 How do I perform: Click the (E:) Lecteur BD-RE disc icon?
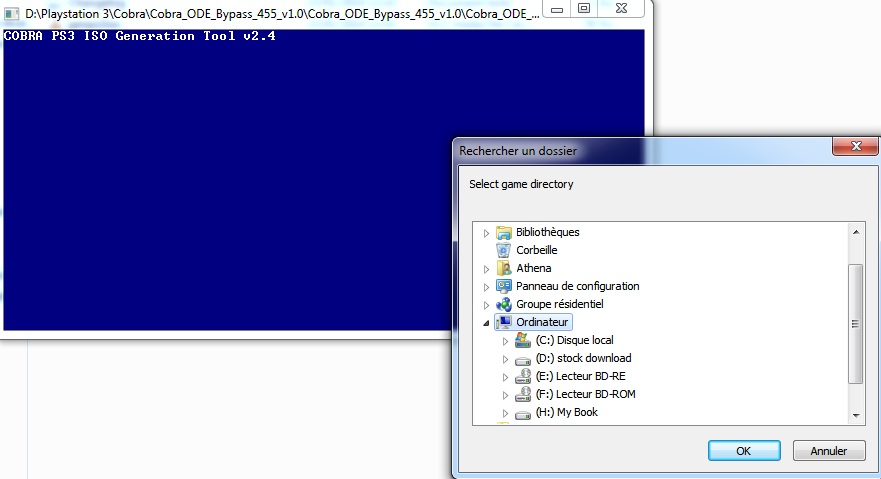(x=522, y=376)
